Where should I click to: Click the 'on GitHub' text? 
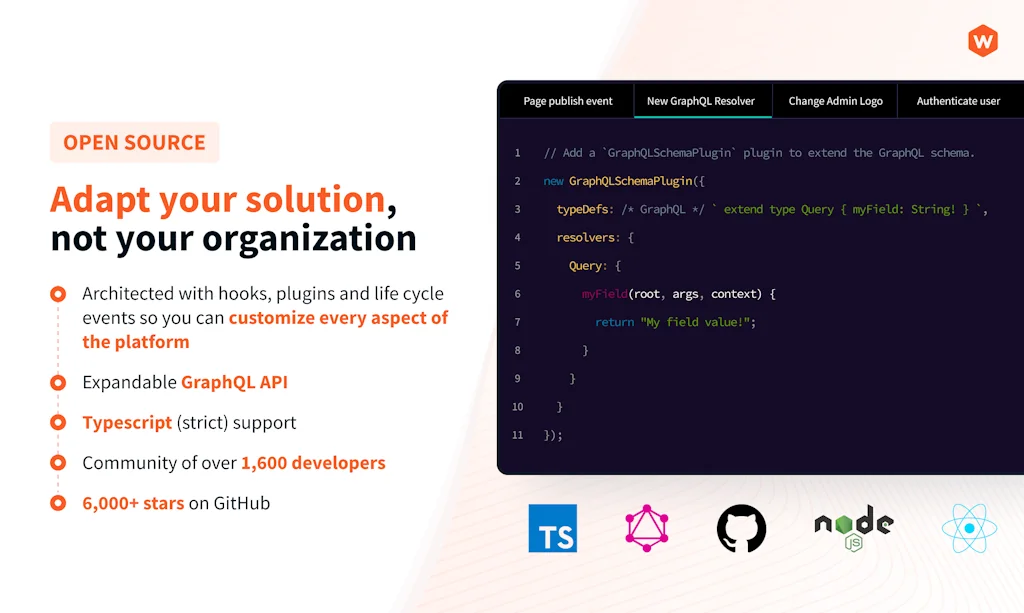coord(229,503)
